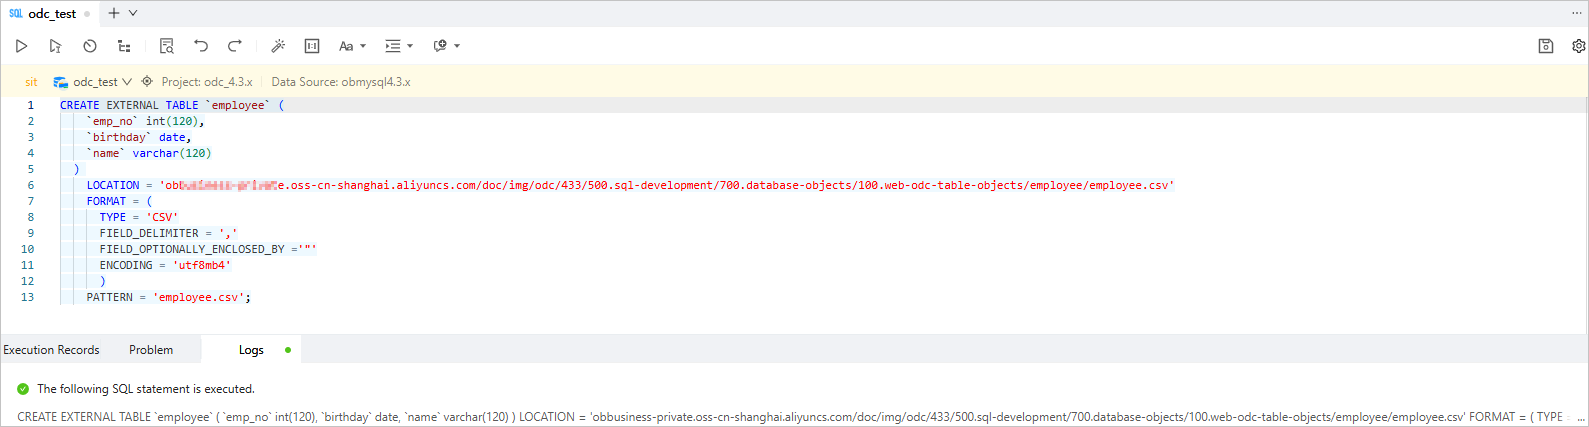The height and width of the screenshot is (427, 1589).
Task: Show the execution plan tree icon
Action: [x=124, y=46]
